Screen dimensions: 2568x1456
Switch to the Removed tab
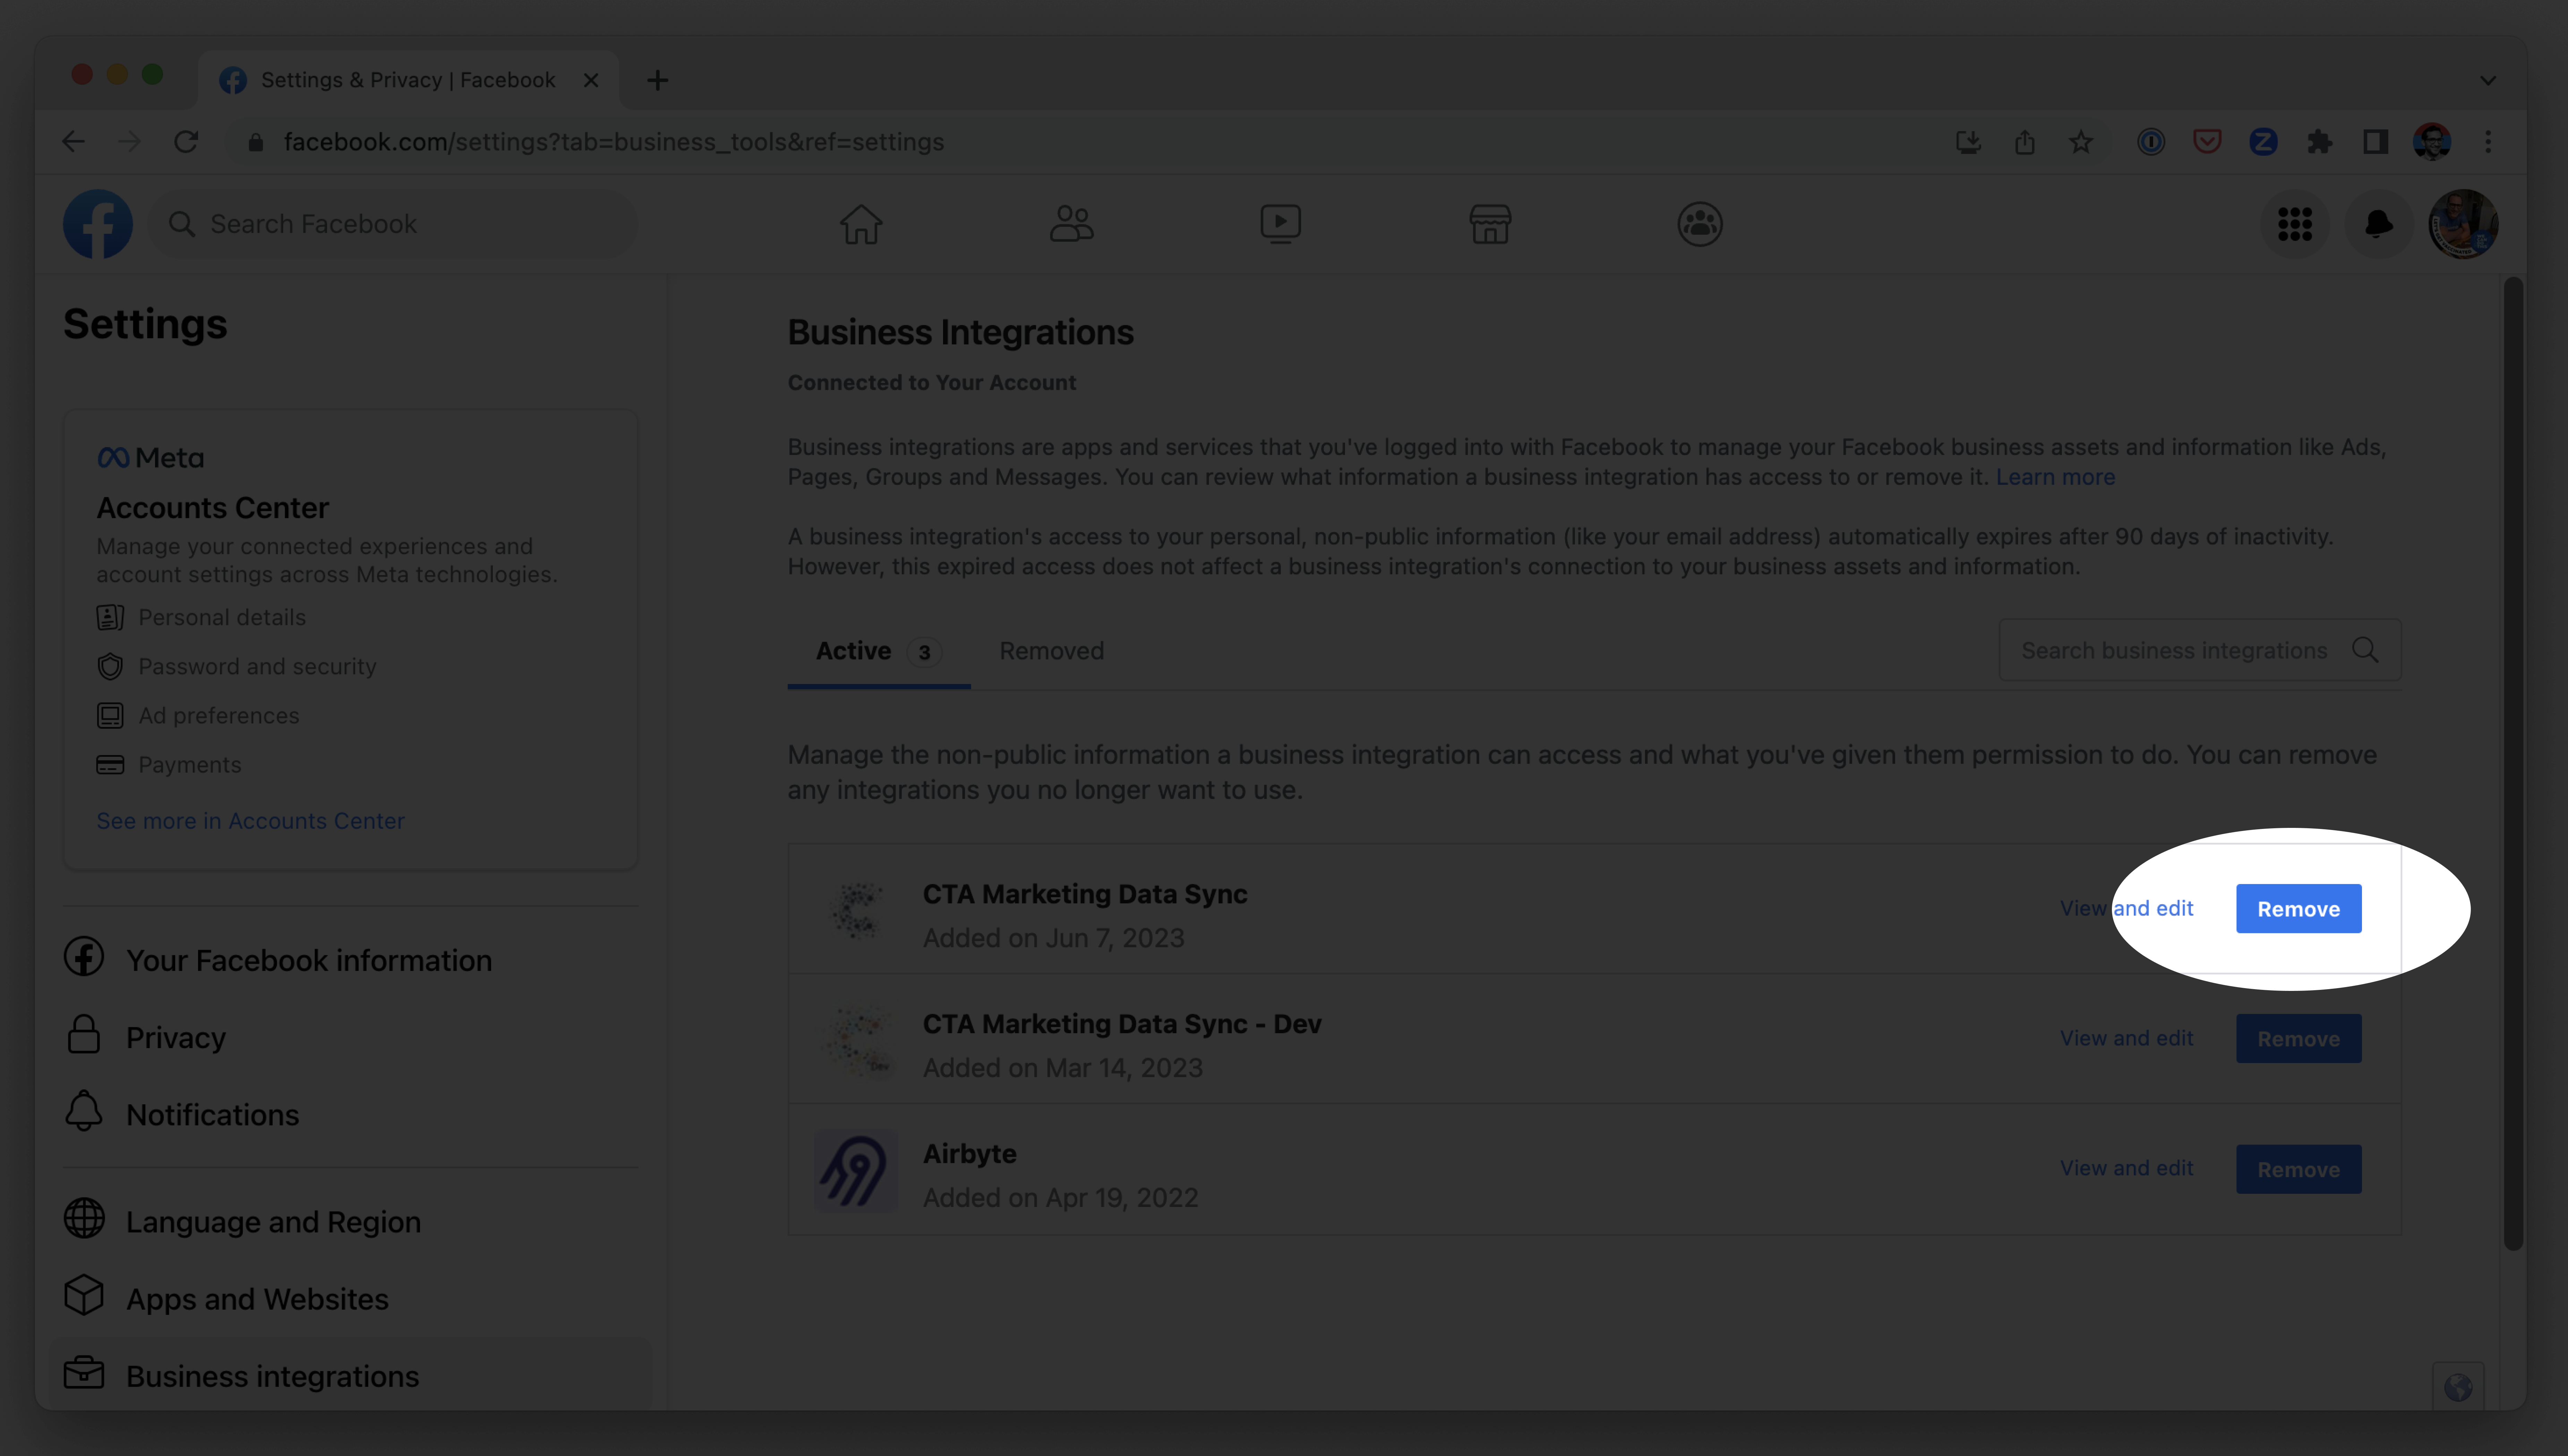[1051, 651]
